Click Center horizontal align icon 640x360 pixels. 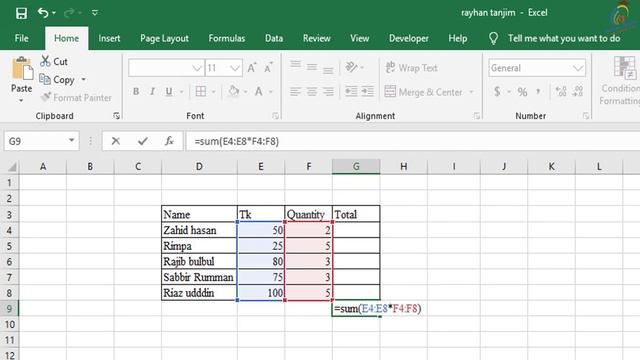pos(312,91)
